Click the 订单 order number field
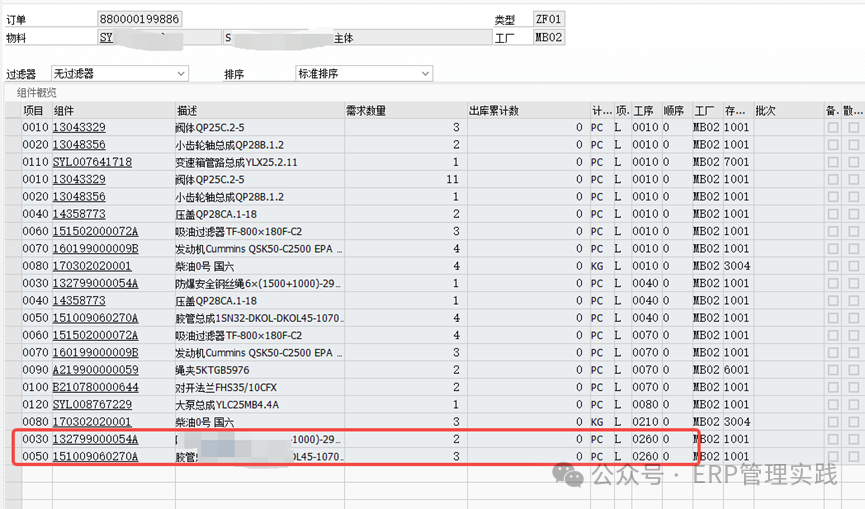This screenshot has width=865, height=509. point(140,20)
